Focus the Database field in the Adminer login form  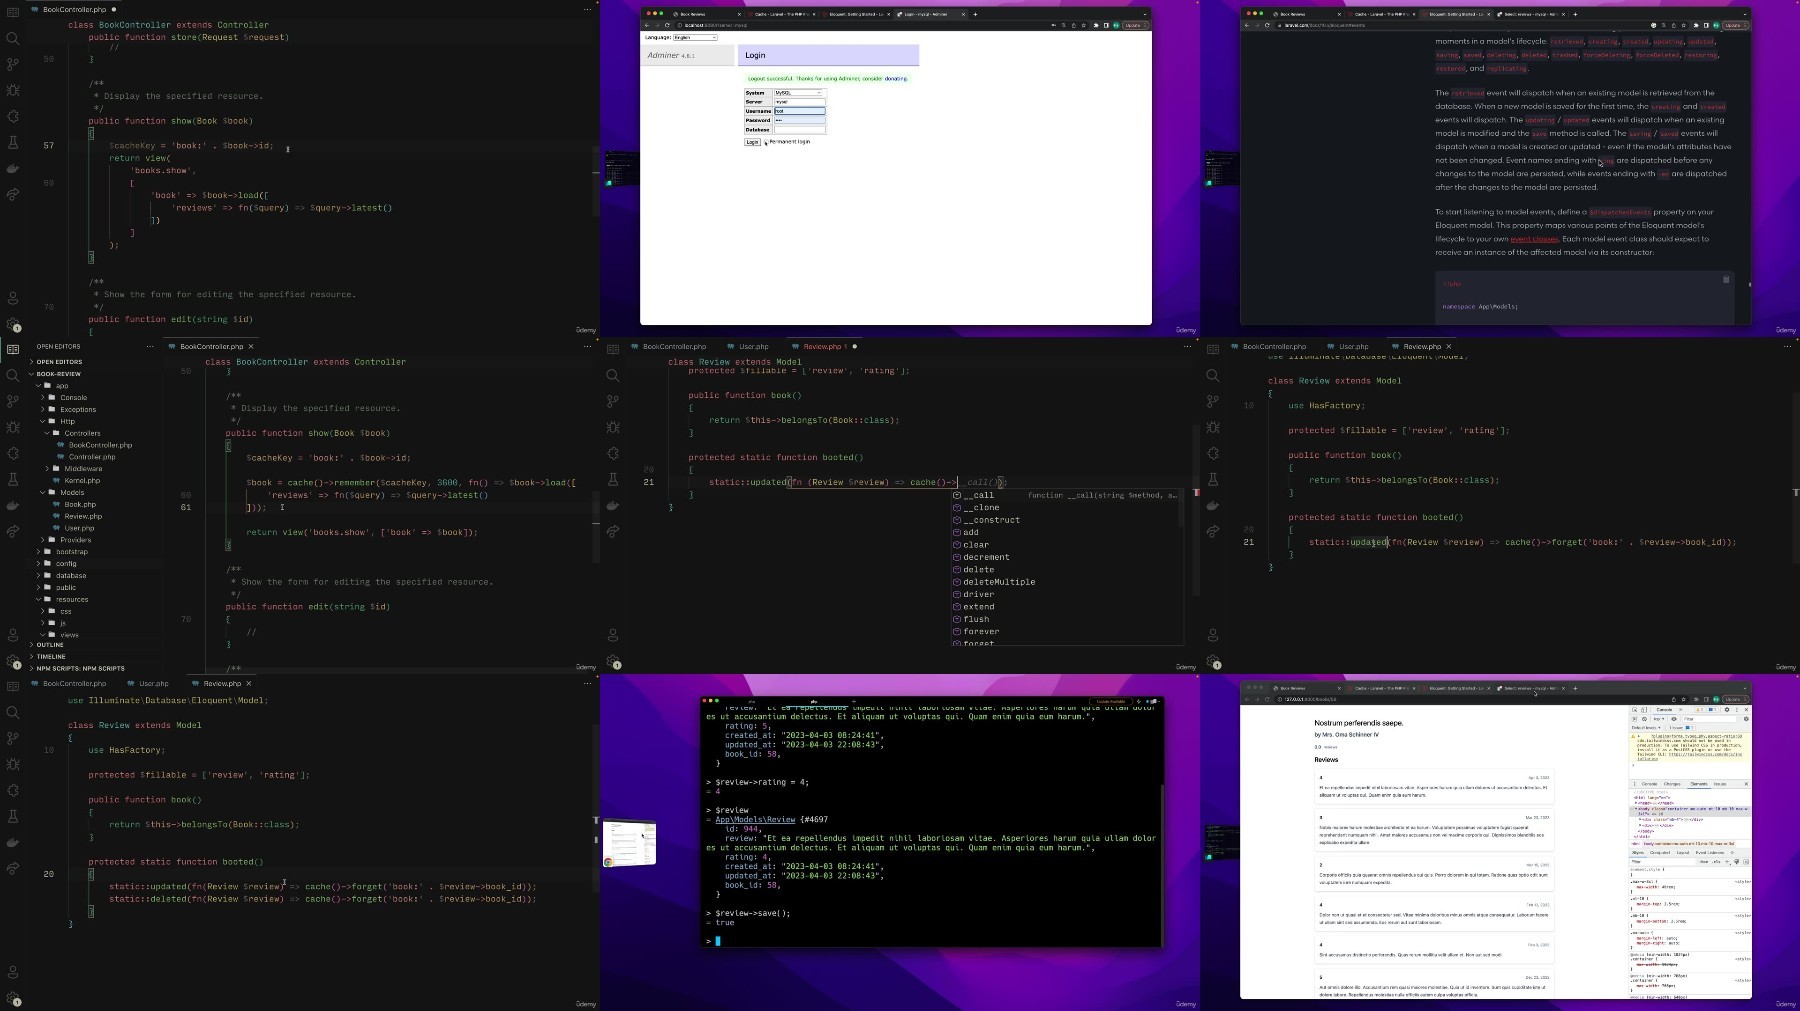[x=800, y=130]
